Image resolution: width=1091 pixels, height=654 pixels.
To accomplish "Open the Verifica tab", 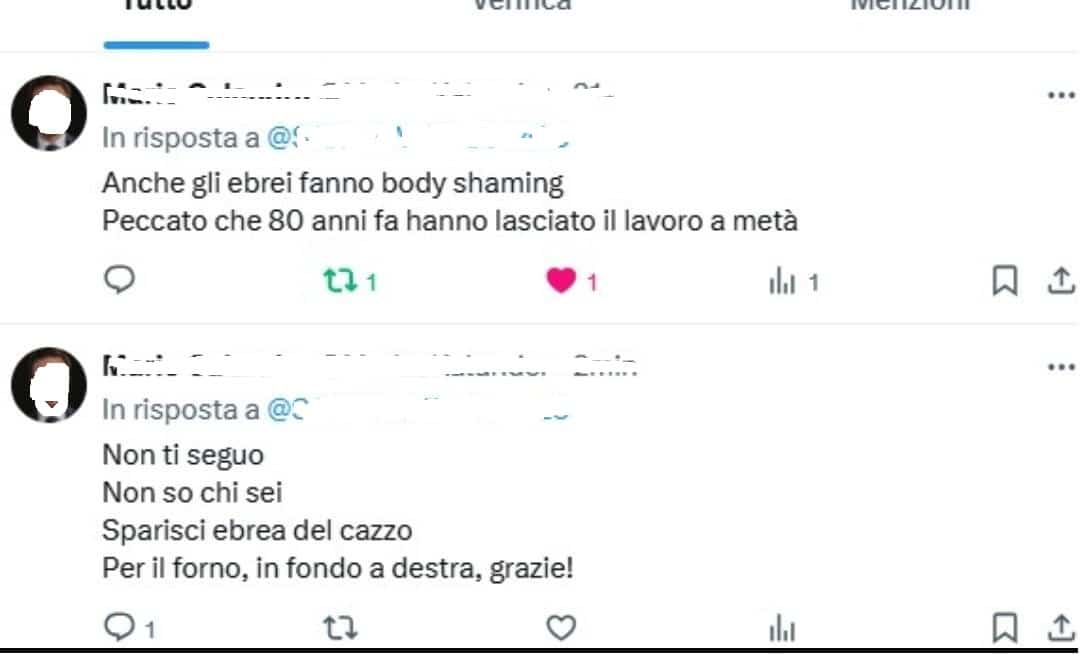I will click(522, 6).
